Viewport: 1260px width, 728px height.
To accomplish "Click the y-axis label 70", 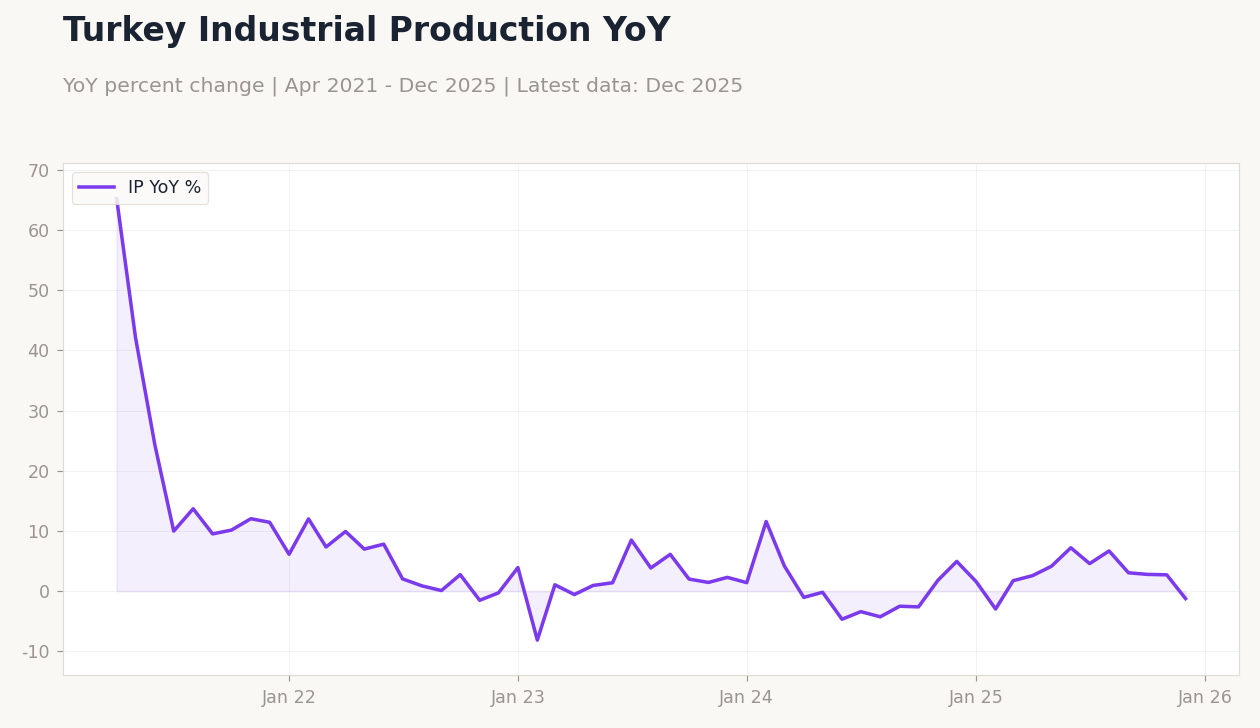I will [38, 171].
